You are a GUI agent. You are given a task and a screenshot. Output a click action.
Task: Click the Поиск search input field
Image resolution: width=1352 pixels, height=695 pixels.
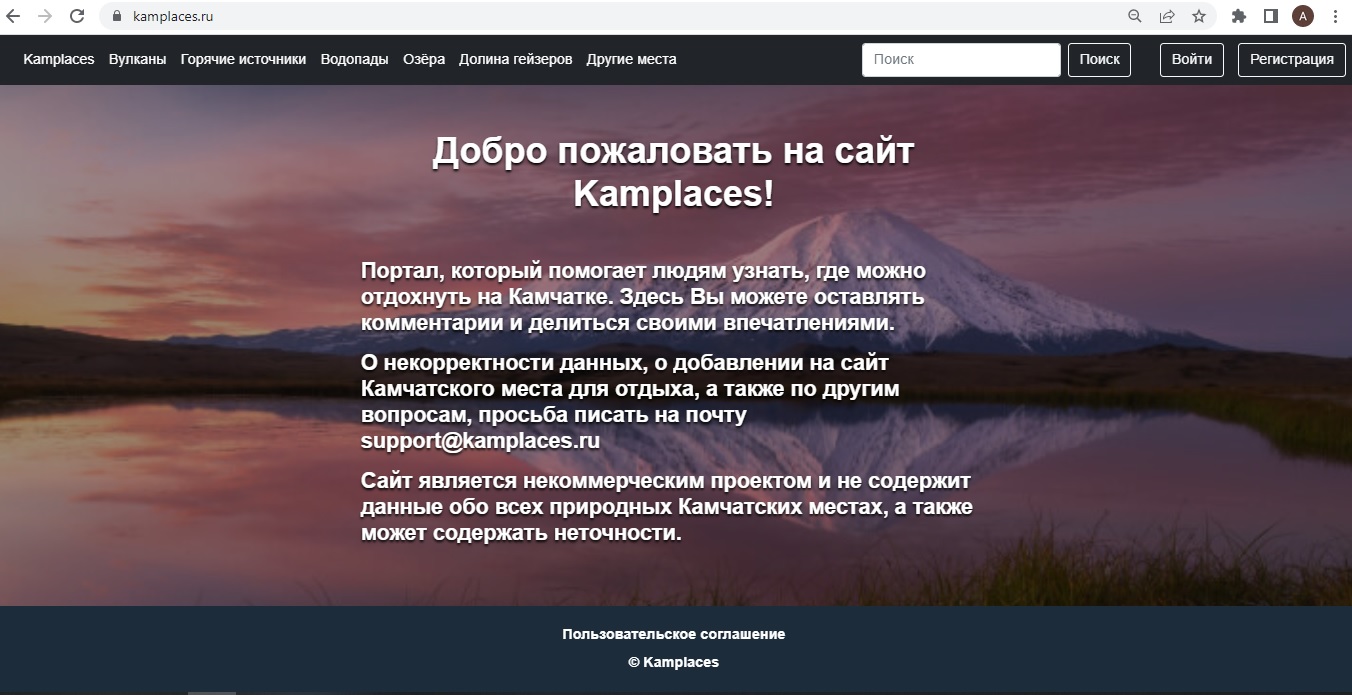(961, 59)
